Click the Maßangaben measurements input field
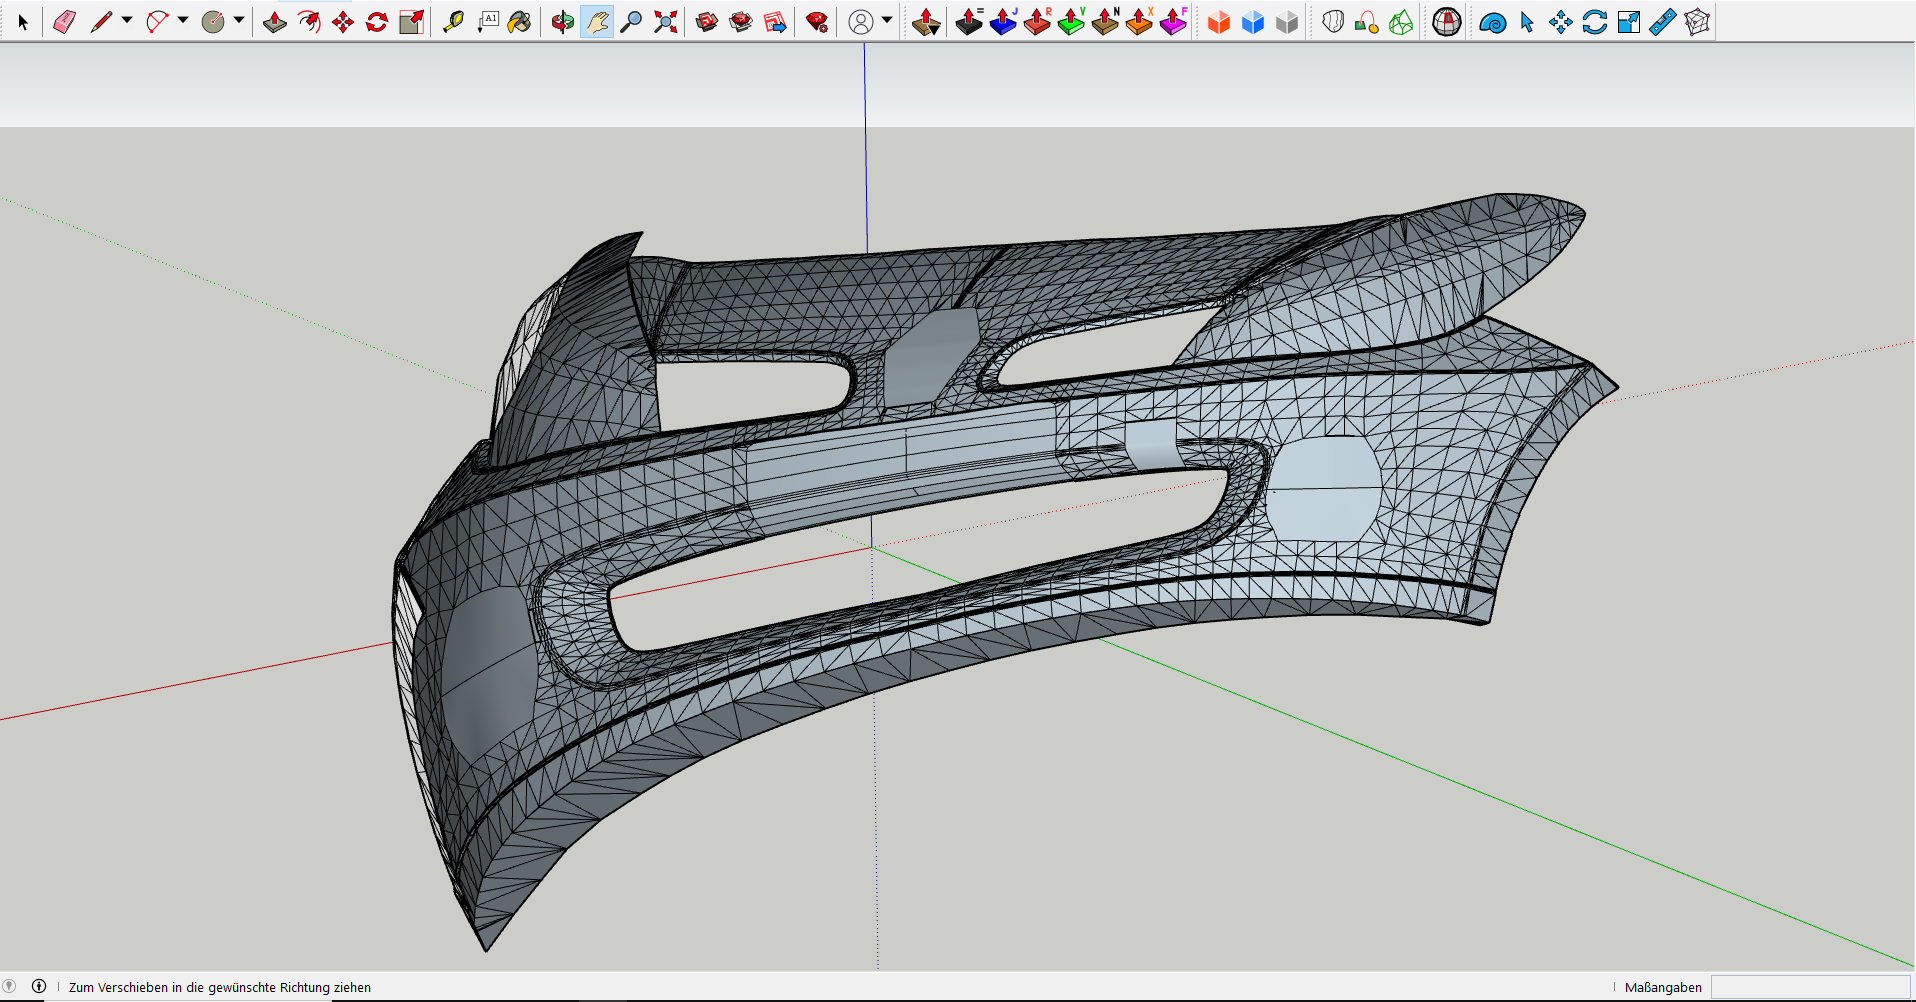Image resolution: width=1916 pixels, height=1002 pixels. tap(1810, 987)
